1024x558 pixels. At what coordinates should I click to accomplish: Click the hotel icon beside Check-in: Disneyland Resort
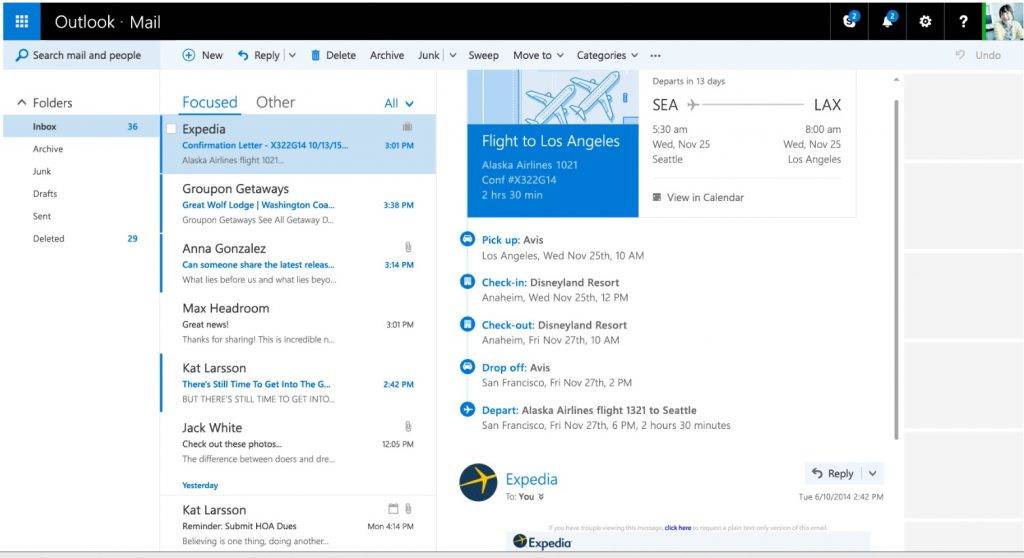(x=468, y=282)
